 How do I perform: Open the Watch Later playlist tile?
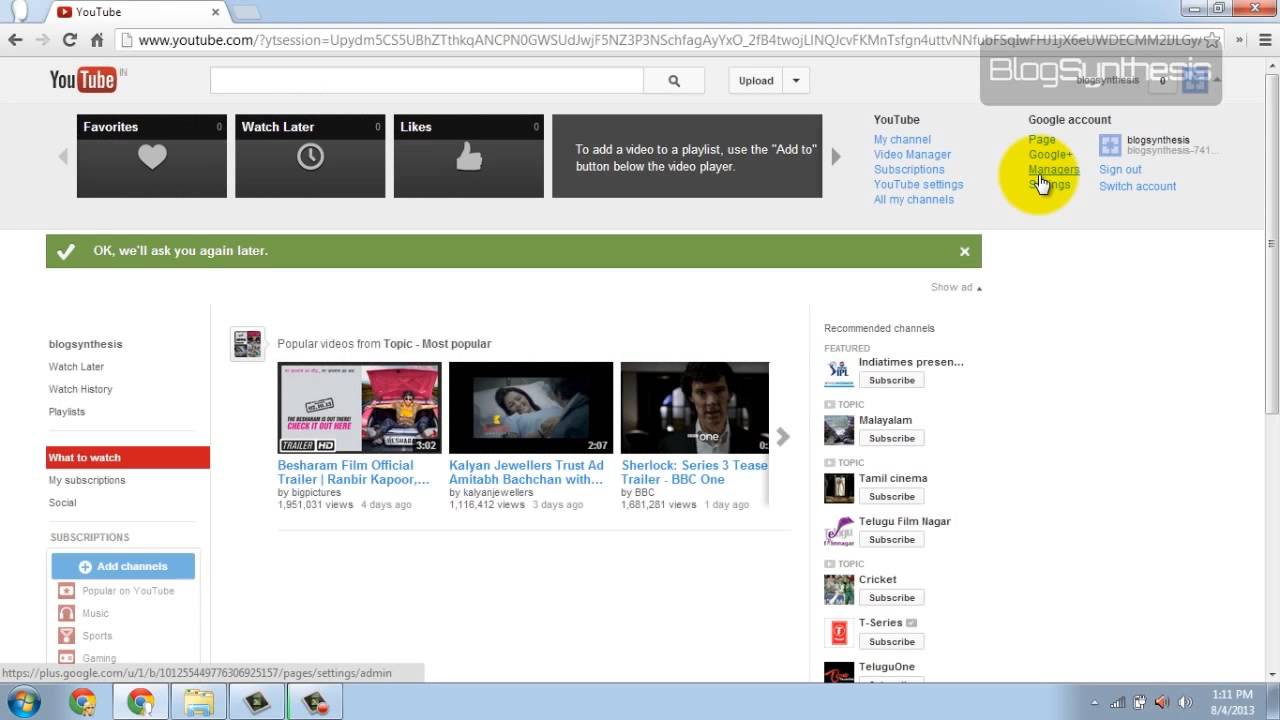pyautogui.click(x=310, y=156)
